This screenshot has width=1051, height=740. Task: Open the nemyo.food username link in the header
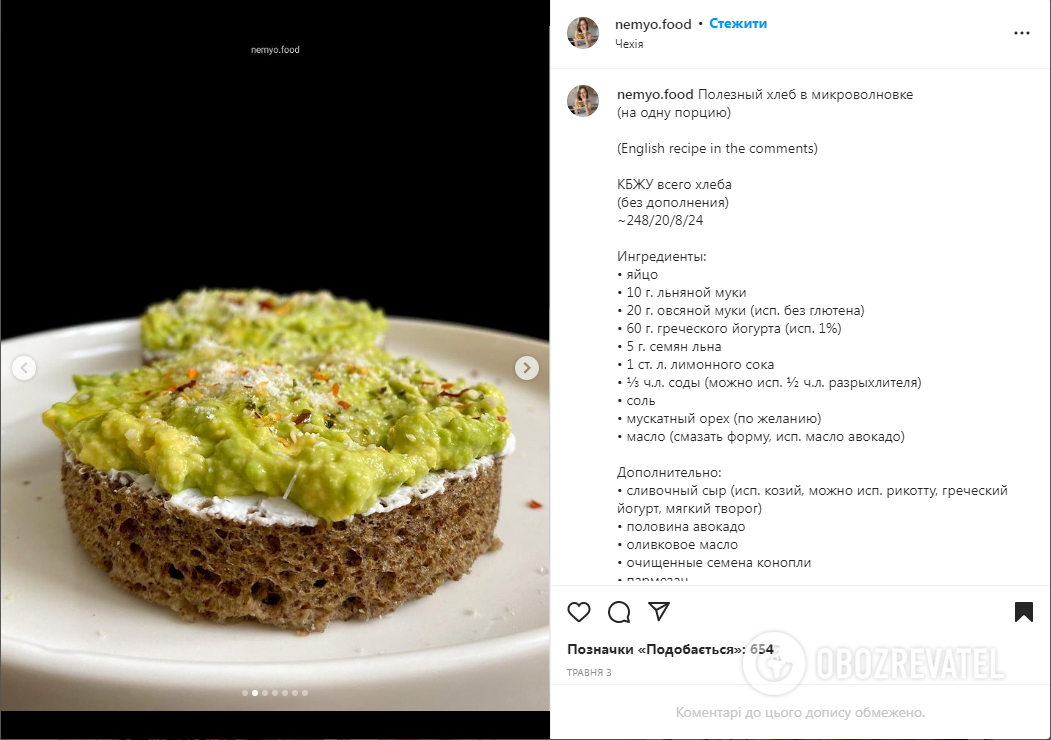(653, 24)
